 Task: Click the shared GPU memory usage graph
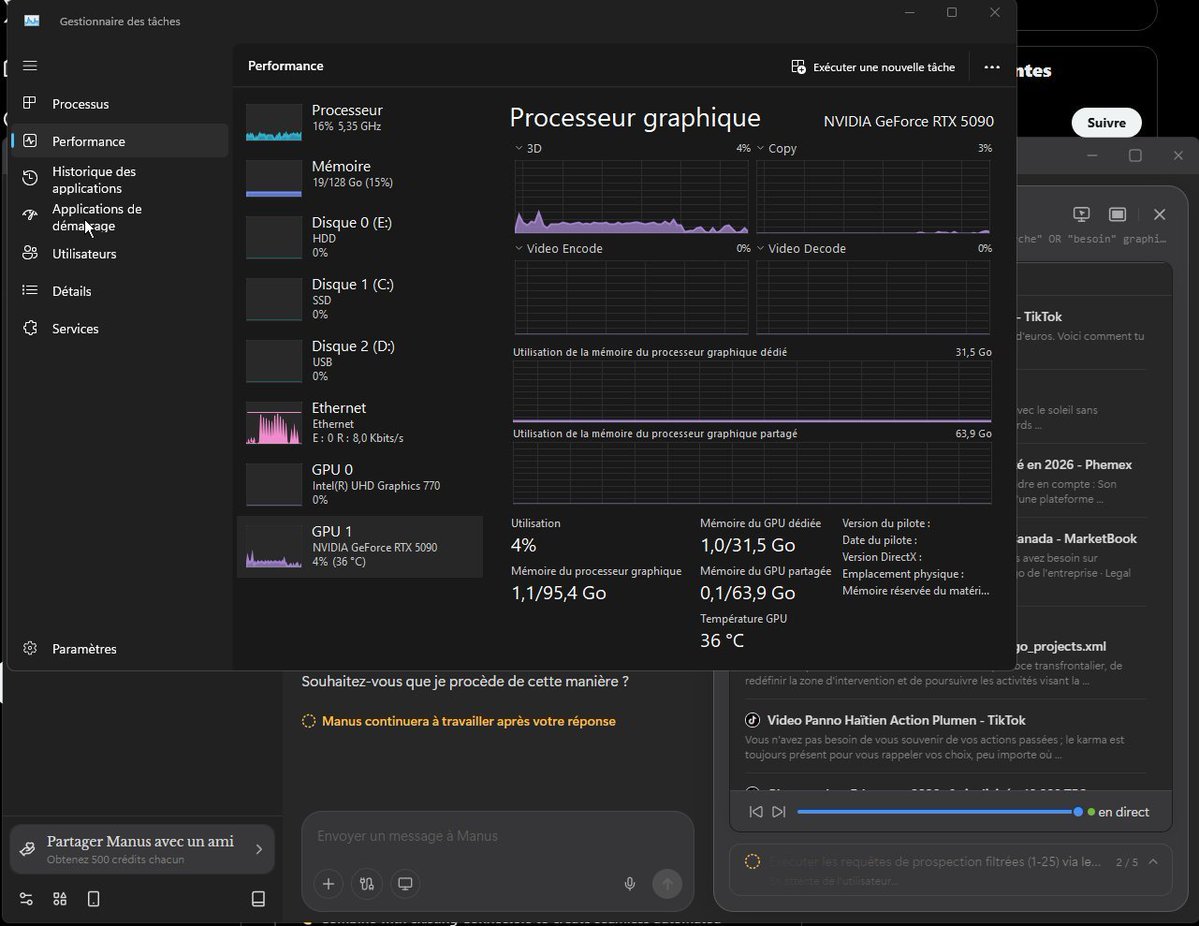pyautogui.click(x=752, y=473)
